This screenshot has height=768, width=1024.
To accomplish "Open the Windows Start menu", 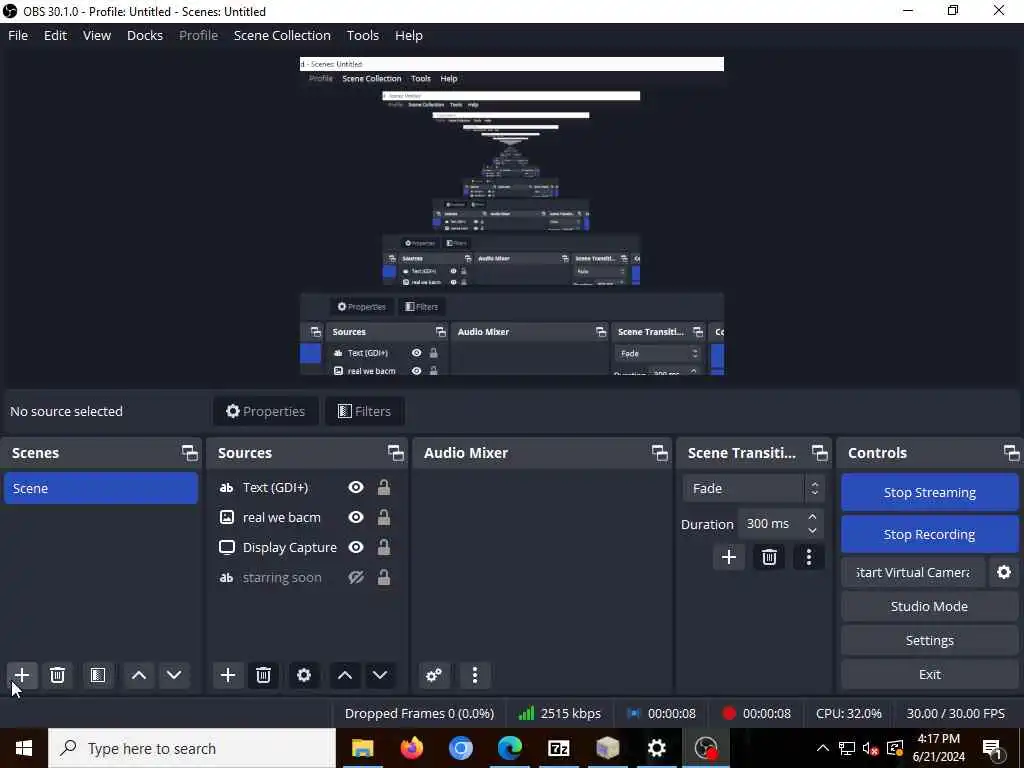I will coord(24,748).
